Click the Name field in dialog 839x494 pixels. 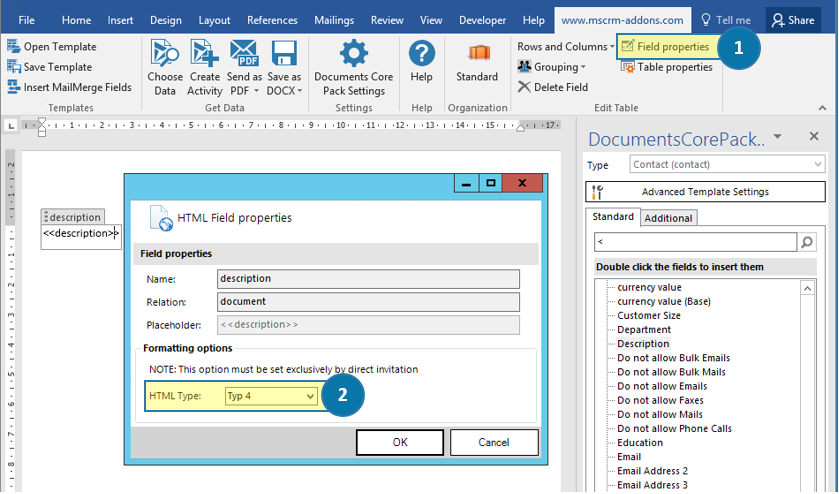coord(368,279)
